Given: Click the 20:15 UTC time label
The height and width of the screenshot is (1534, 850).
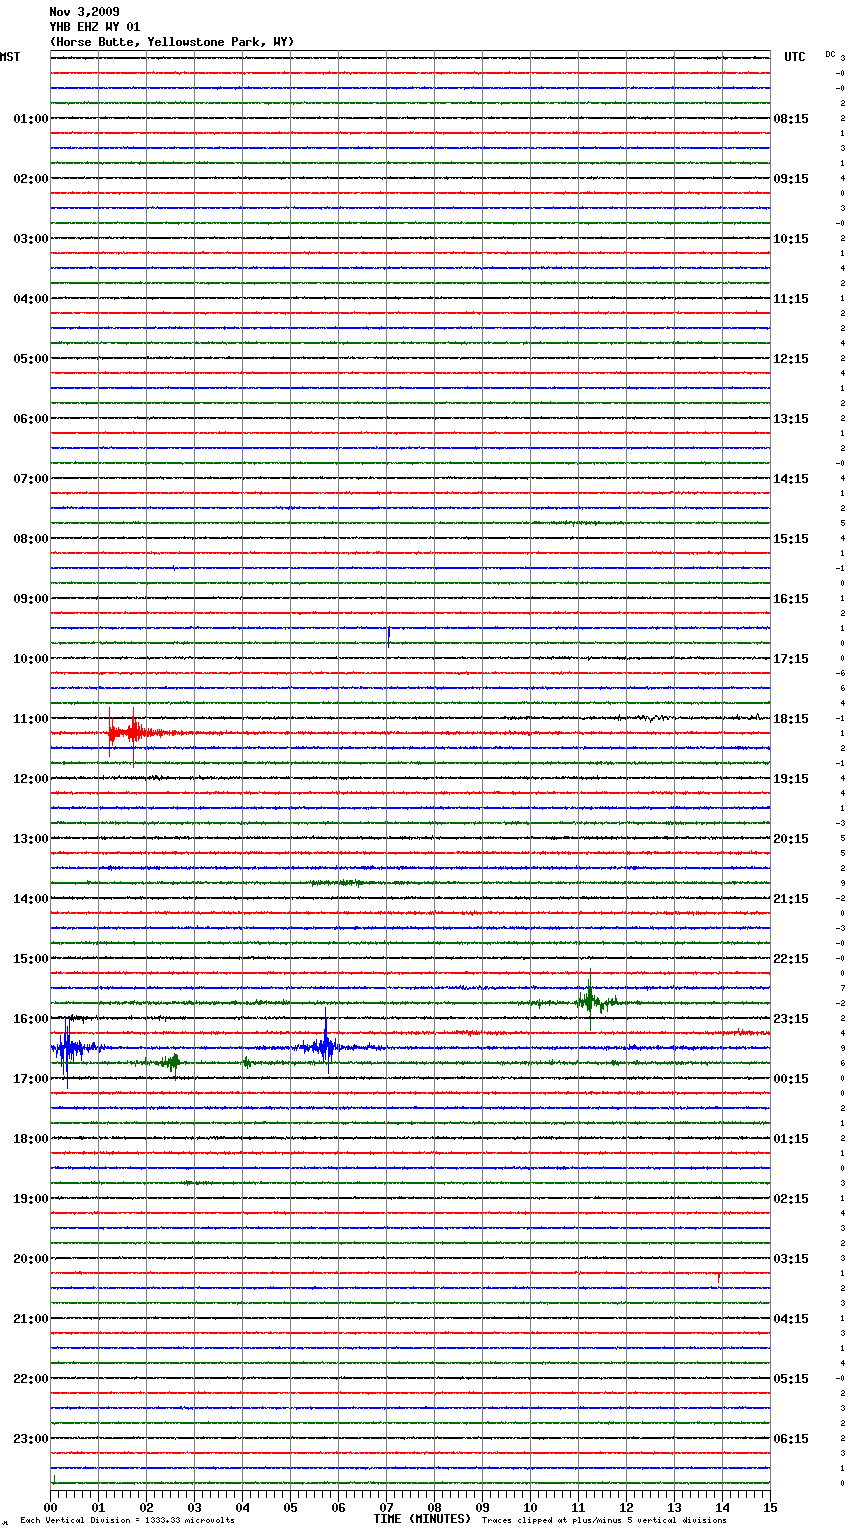Looking at the screenshot, I should coord(791,839).
